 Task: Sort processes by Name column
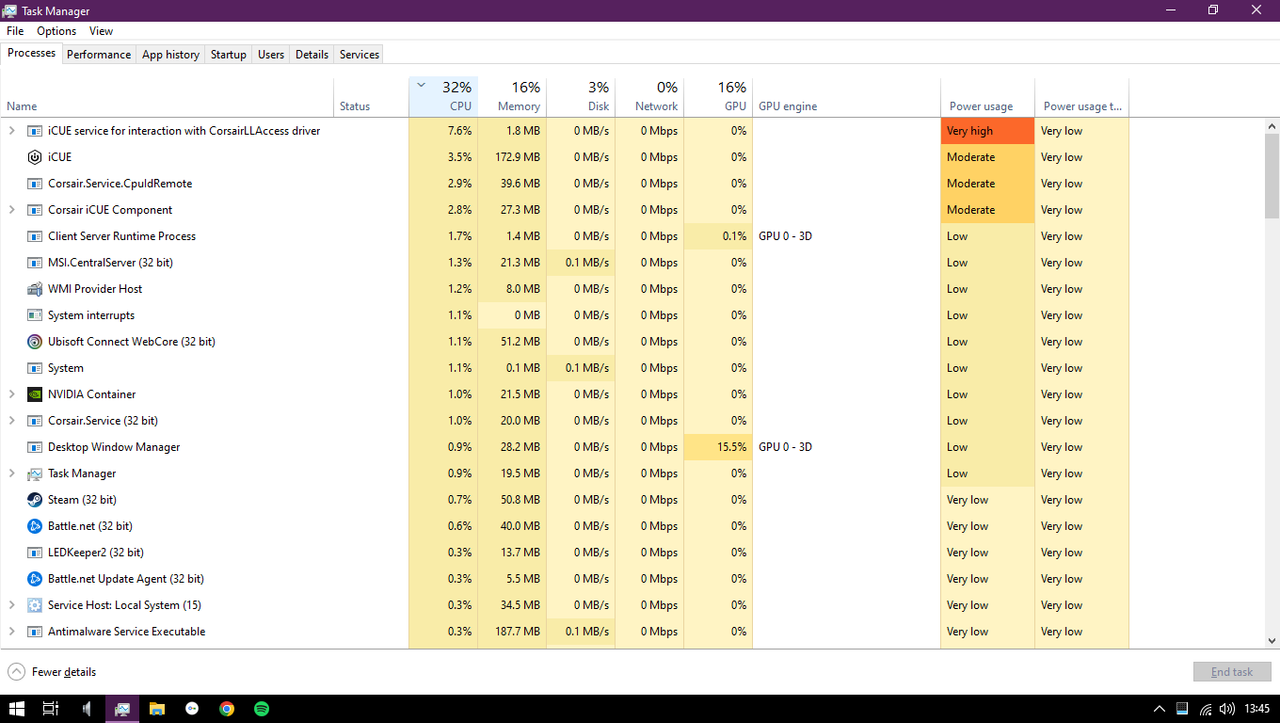(x=168, y=97)
